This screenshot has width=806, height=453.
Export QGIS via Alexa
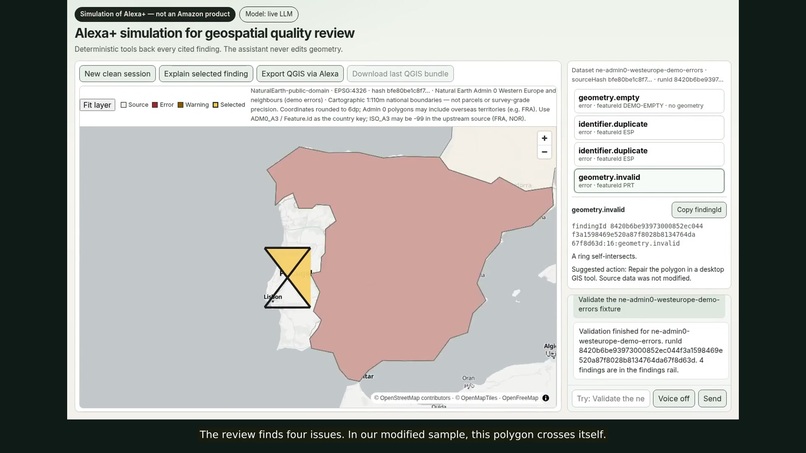(300, 74)
